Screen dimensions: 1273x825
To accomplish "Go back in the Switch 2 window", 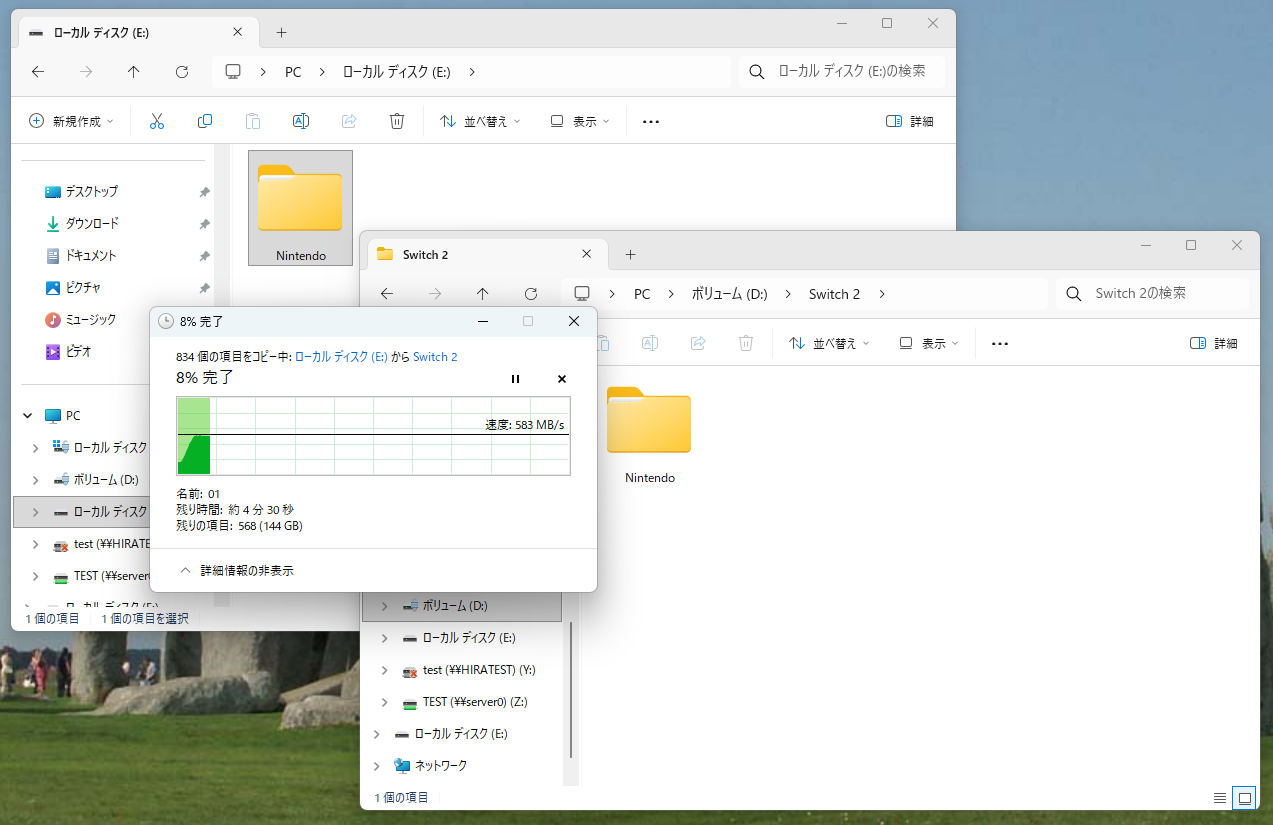I will (387, 294).
